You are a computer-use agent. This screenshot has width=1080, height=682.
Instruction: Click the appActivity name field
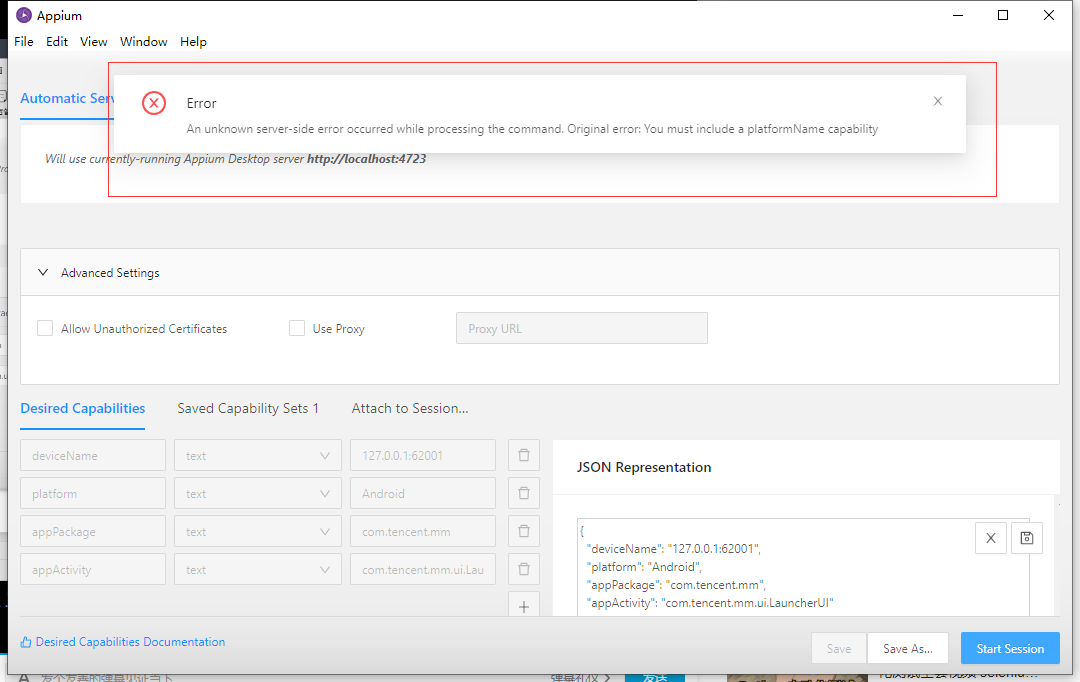coord(93,569)
